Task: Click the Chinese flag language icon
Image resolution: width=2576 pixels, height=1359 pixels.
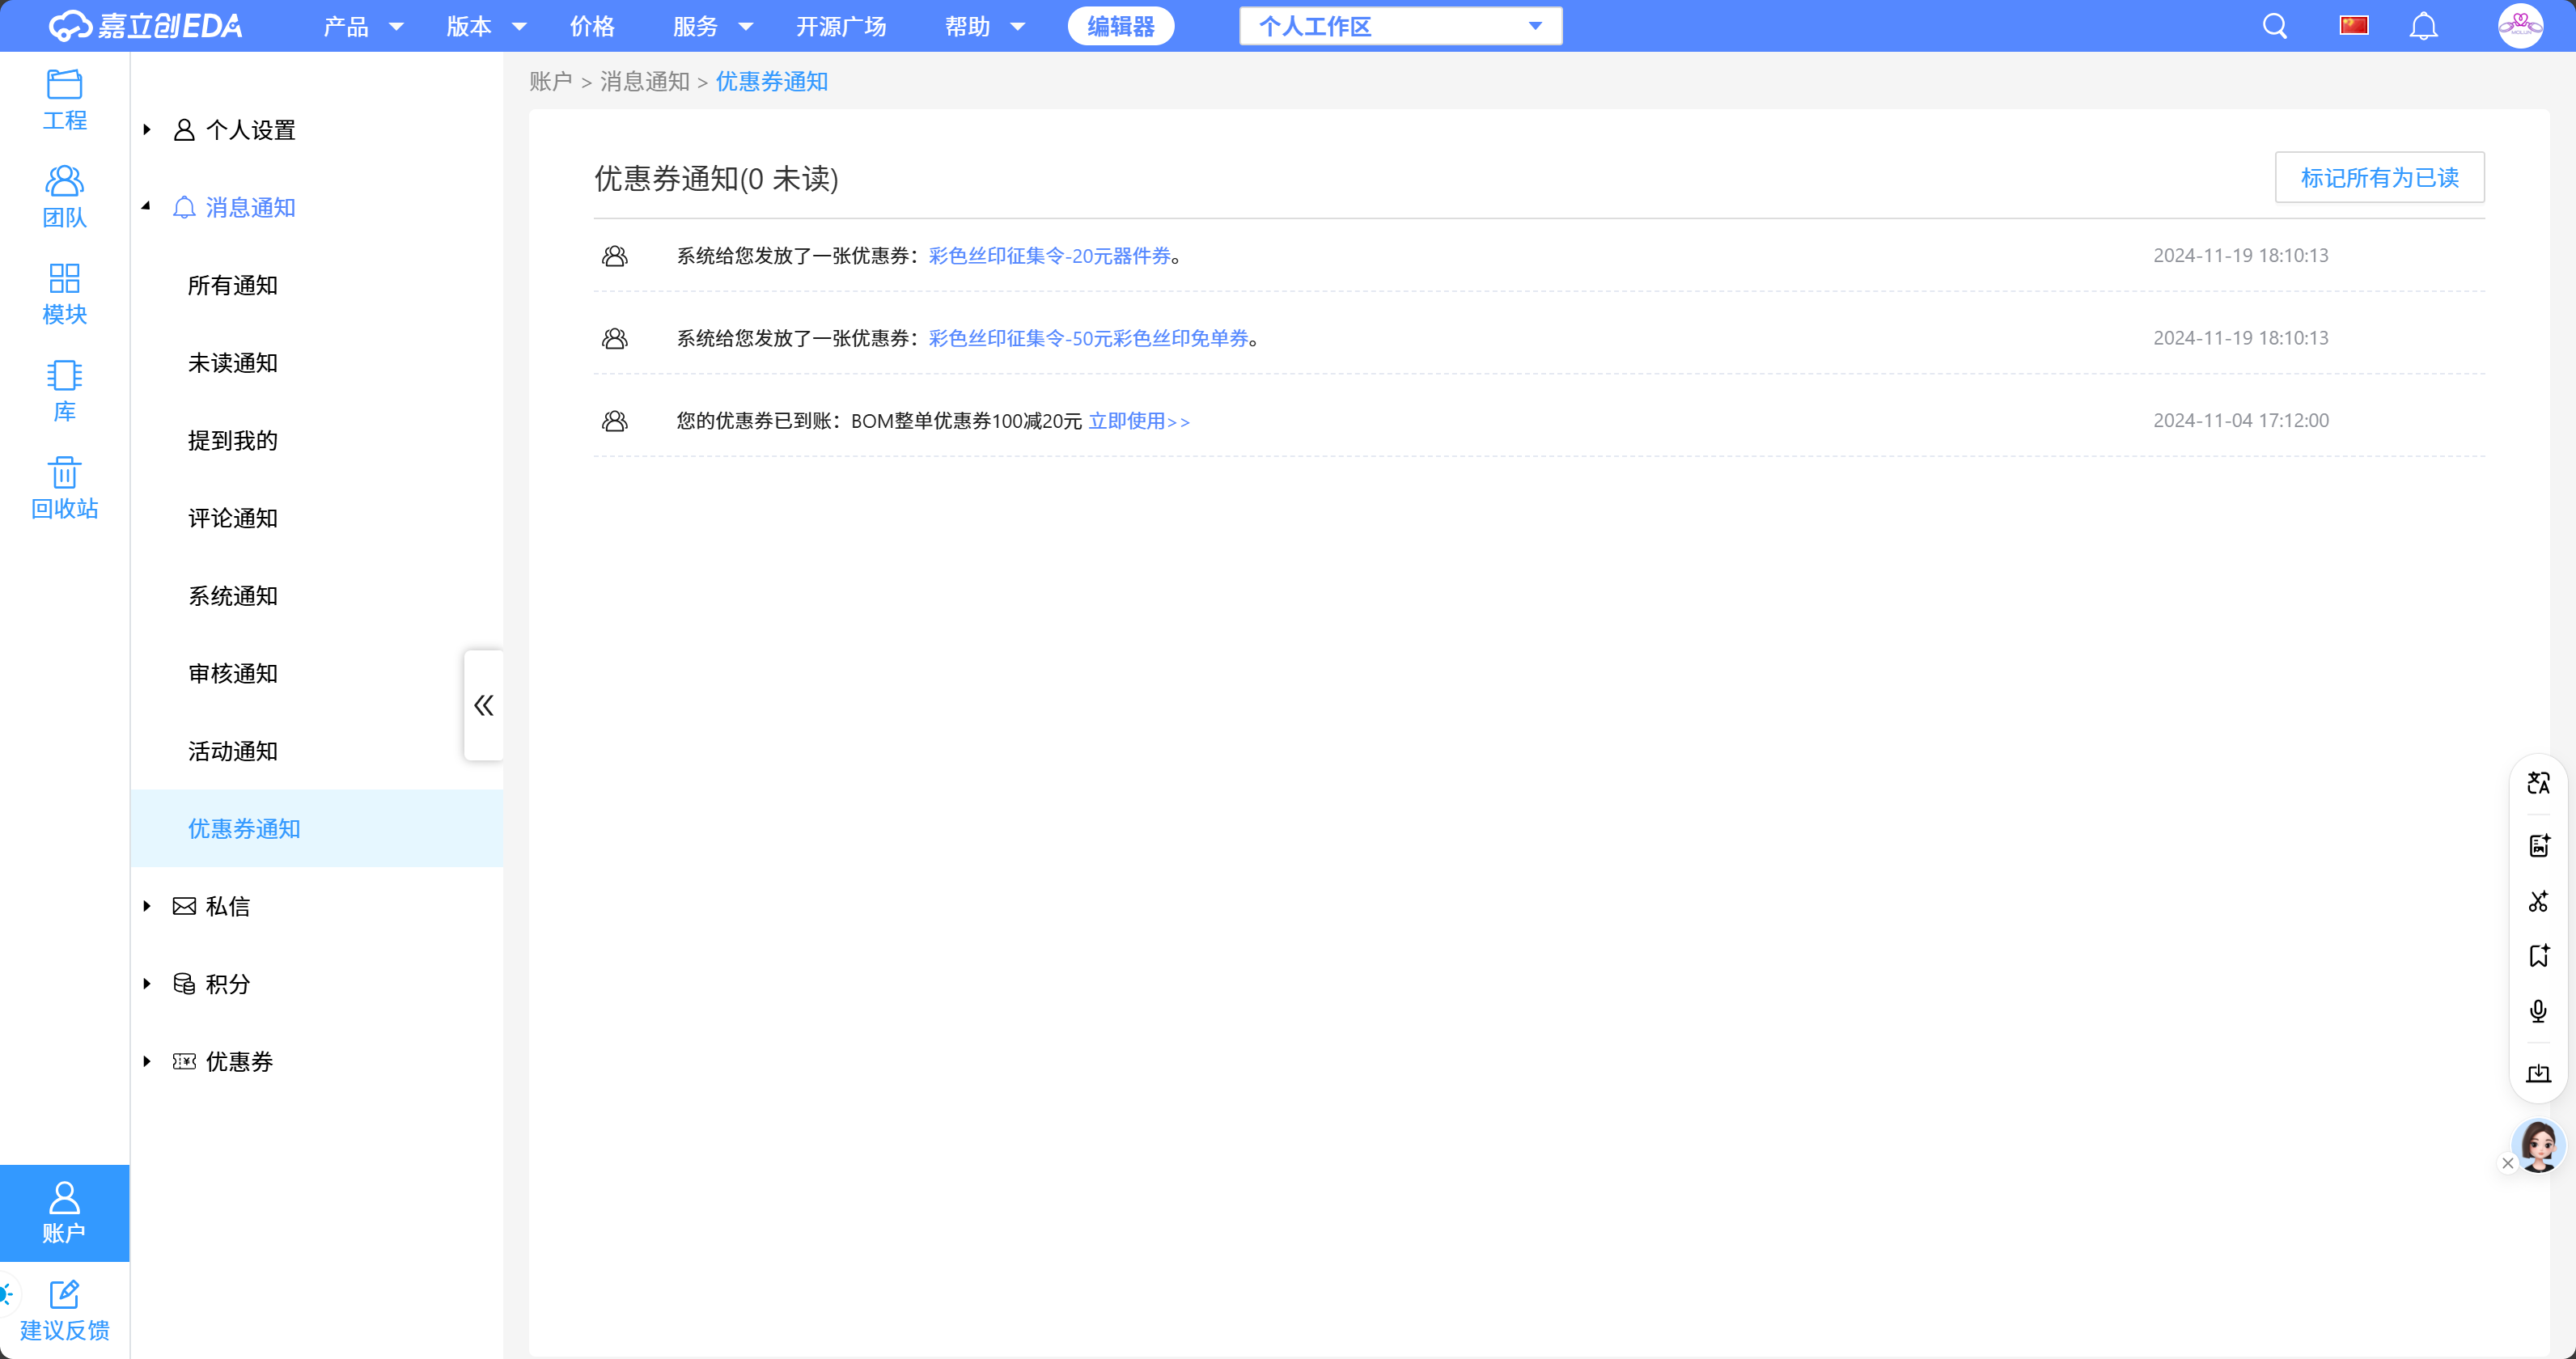Action: (x=2354, y=26)
